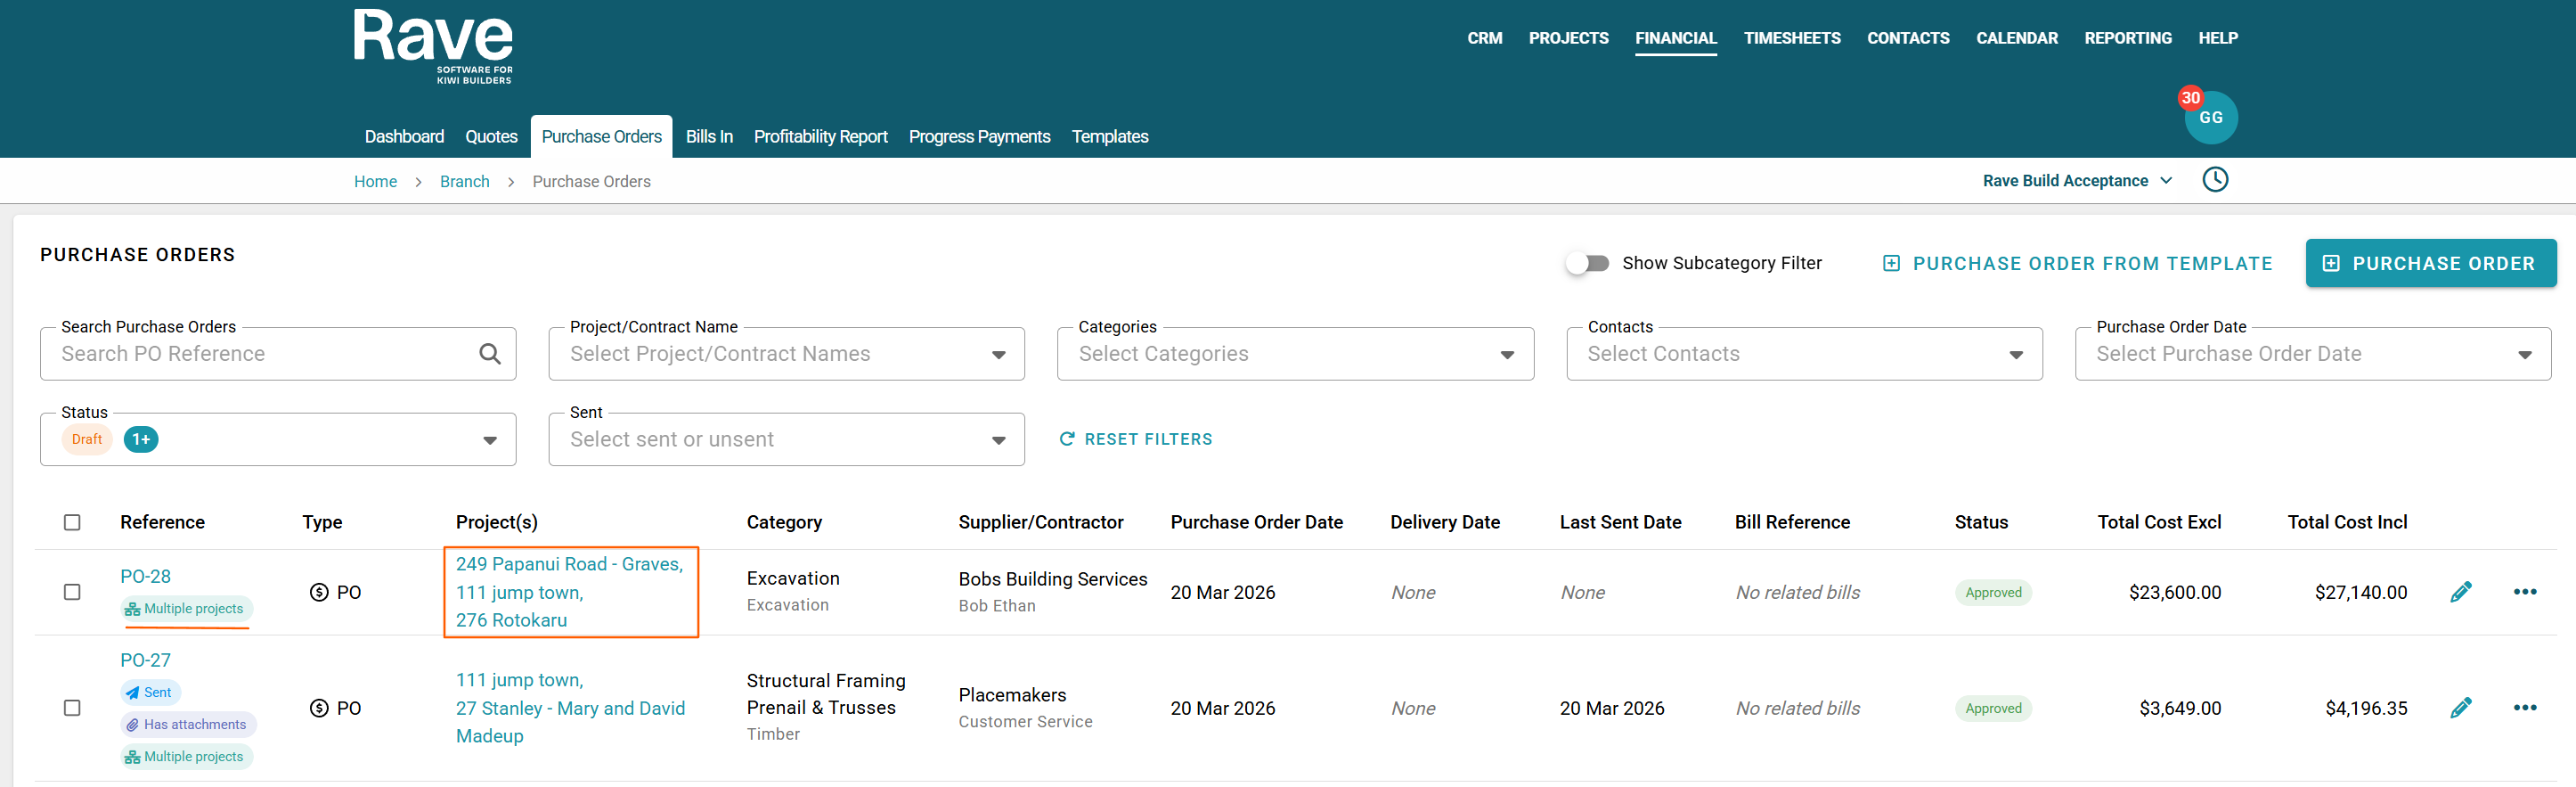Open the three-dot menu for PO-28
This screenshot has width=2576, height=787.
(2524, 592)
